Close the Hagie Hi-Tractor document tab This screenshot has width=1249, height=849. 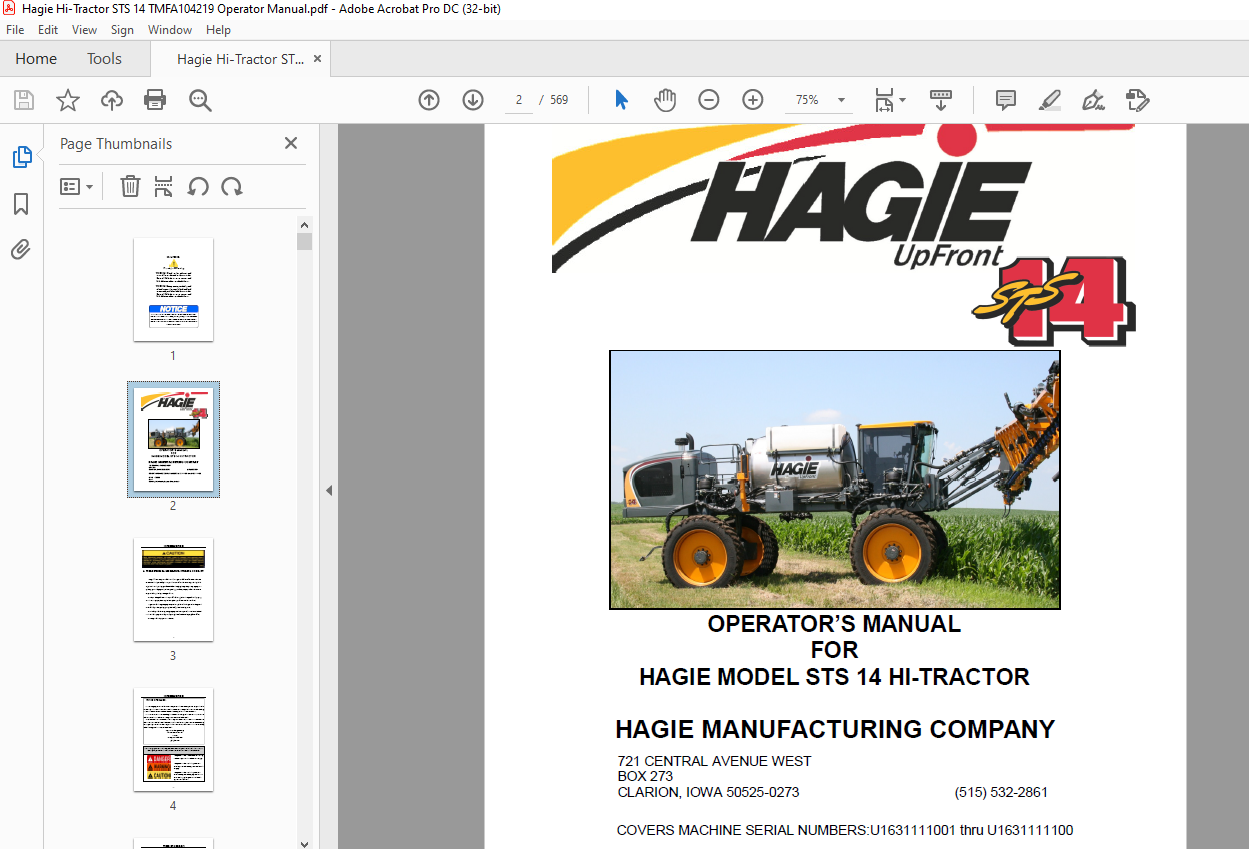click(317, 59)
